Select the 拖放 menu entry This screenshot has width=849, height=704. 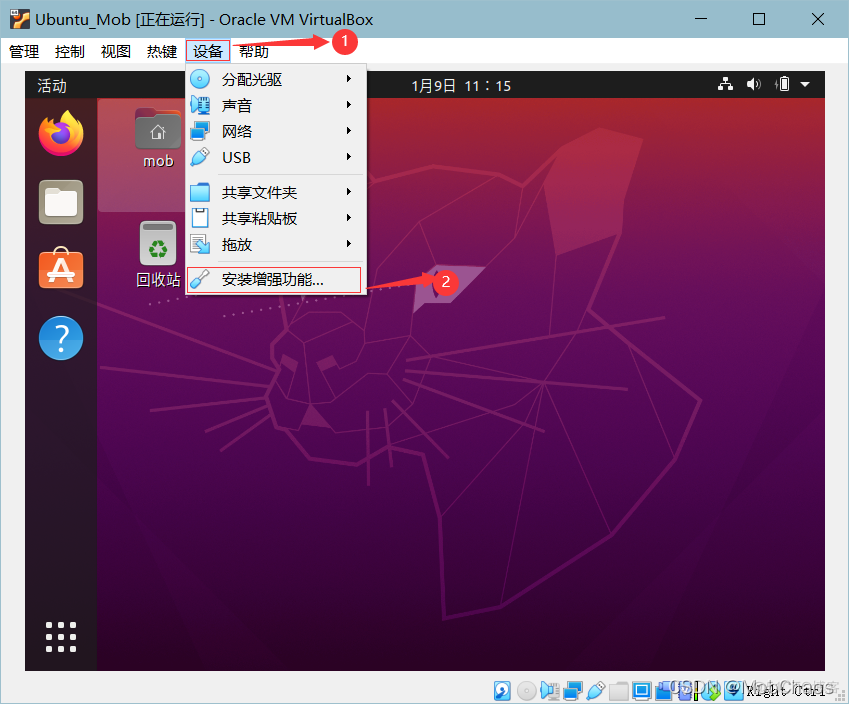click(x=276, y=244)
